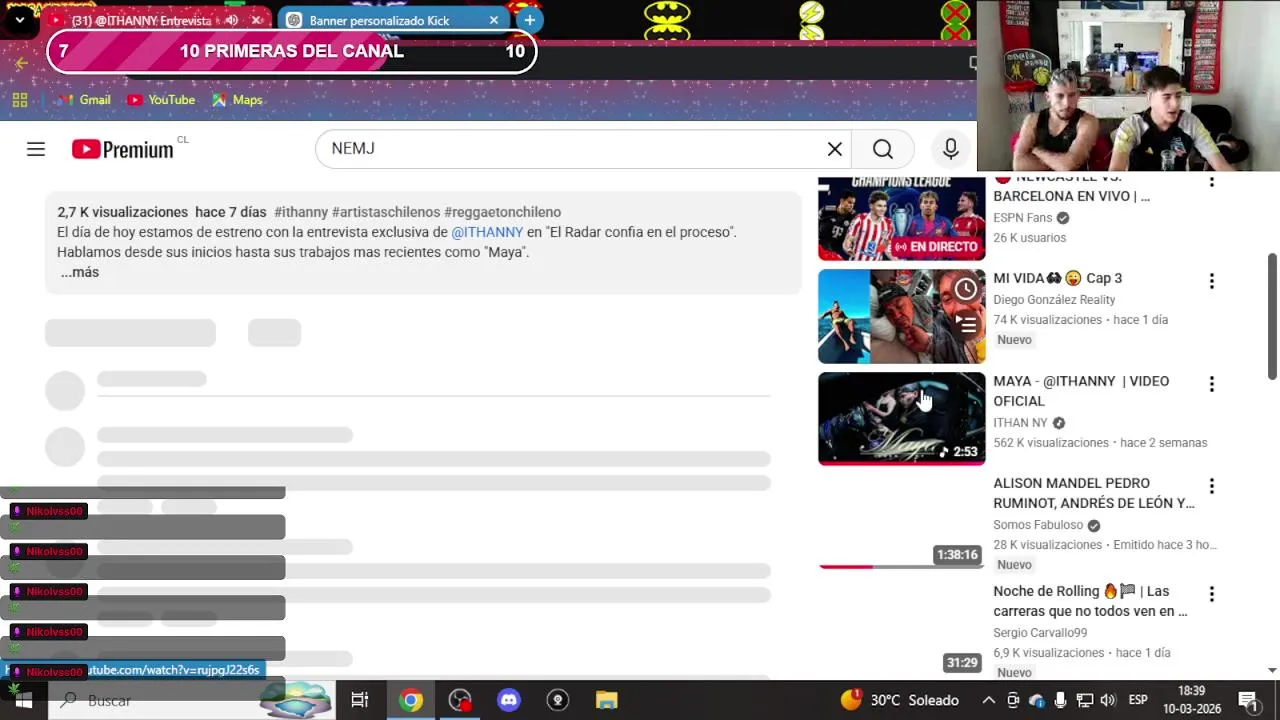Open the YouTube hamburger guide menu

[36, 149]
